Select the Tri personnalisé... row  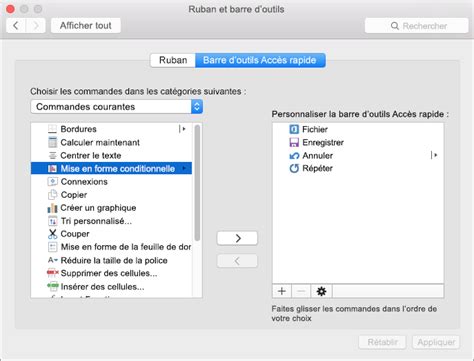click(111, 221)
